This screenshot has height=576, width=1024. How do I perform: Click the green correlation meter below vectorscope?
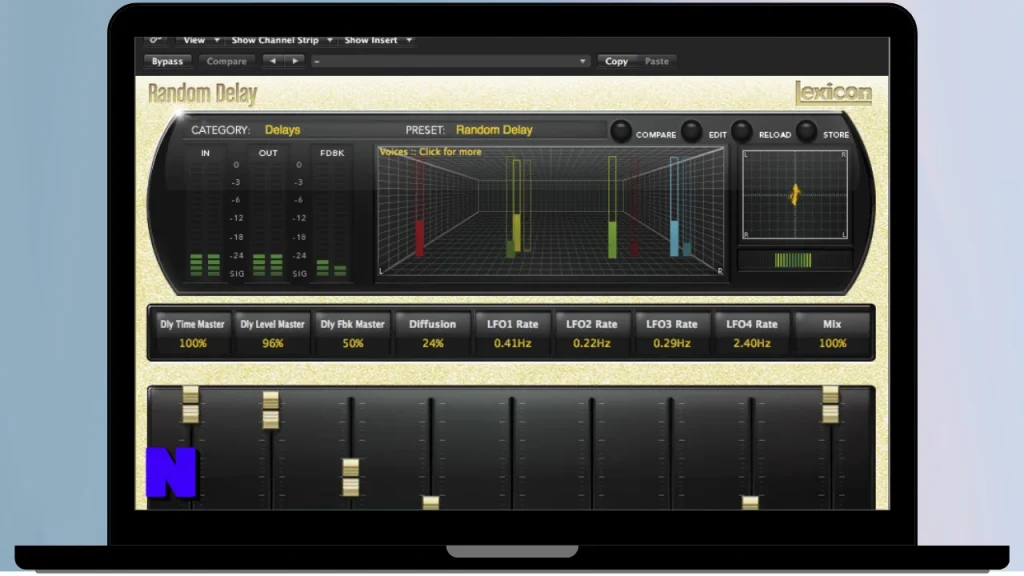click(794, 261)
